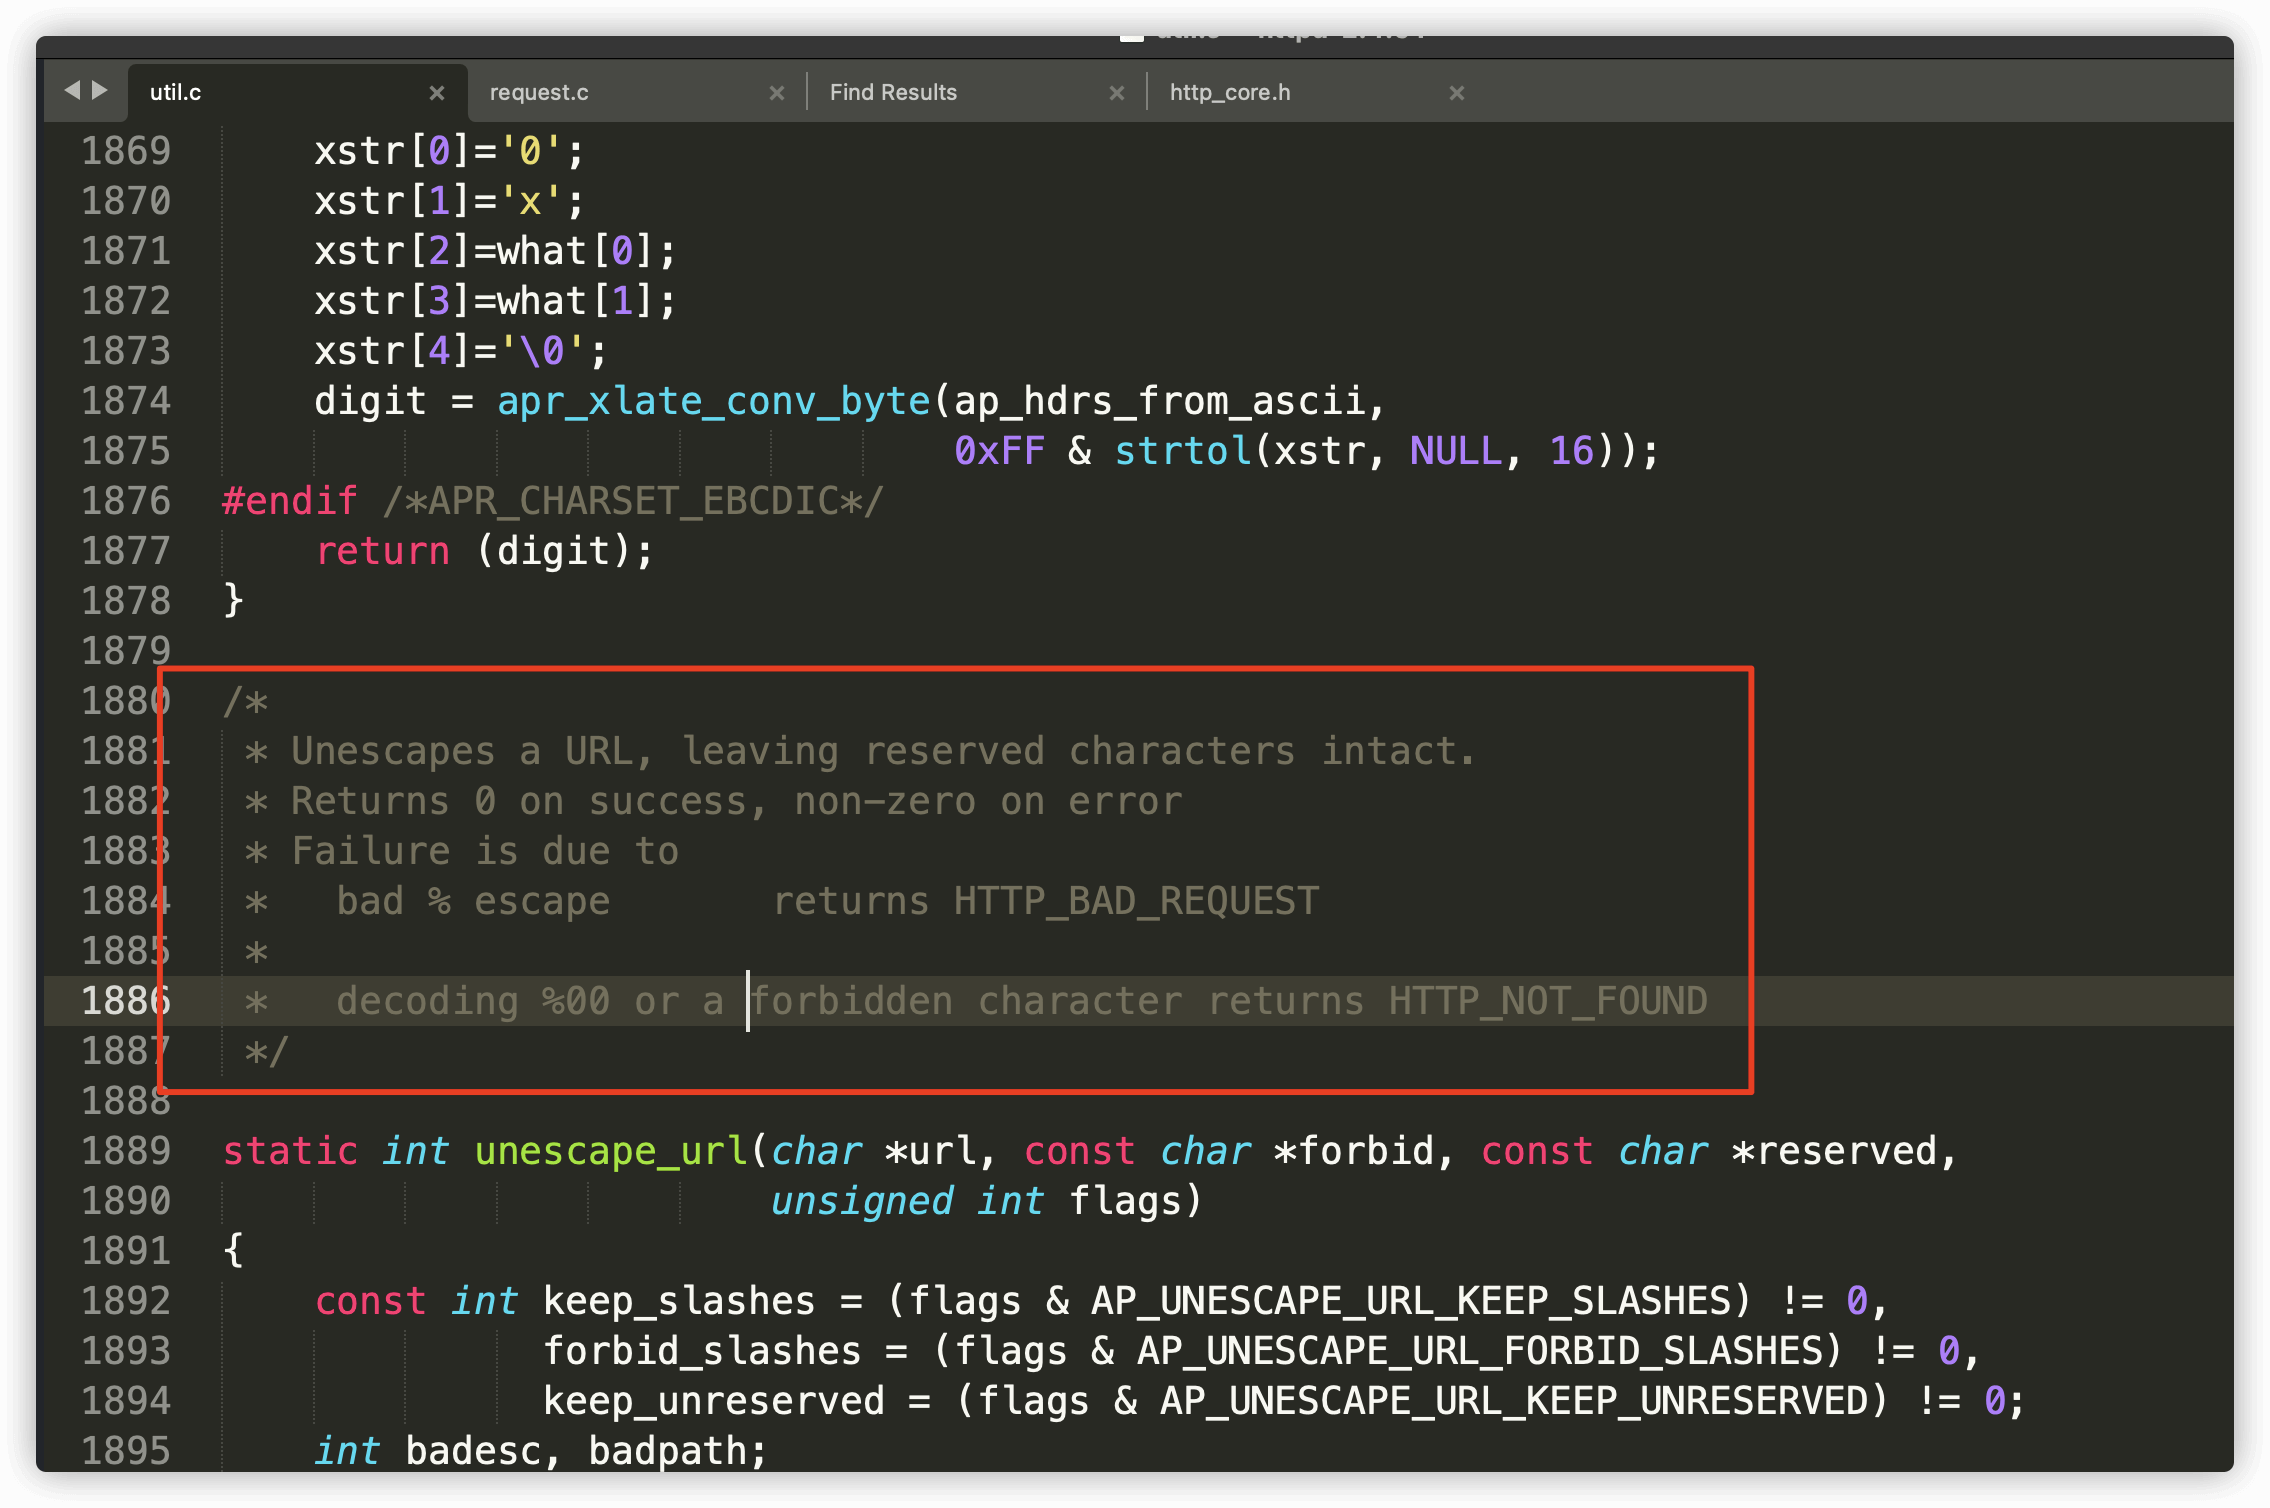Switch to the request.c tab

point(539,93)
